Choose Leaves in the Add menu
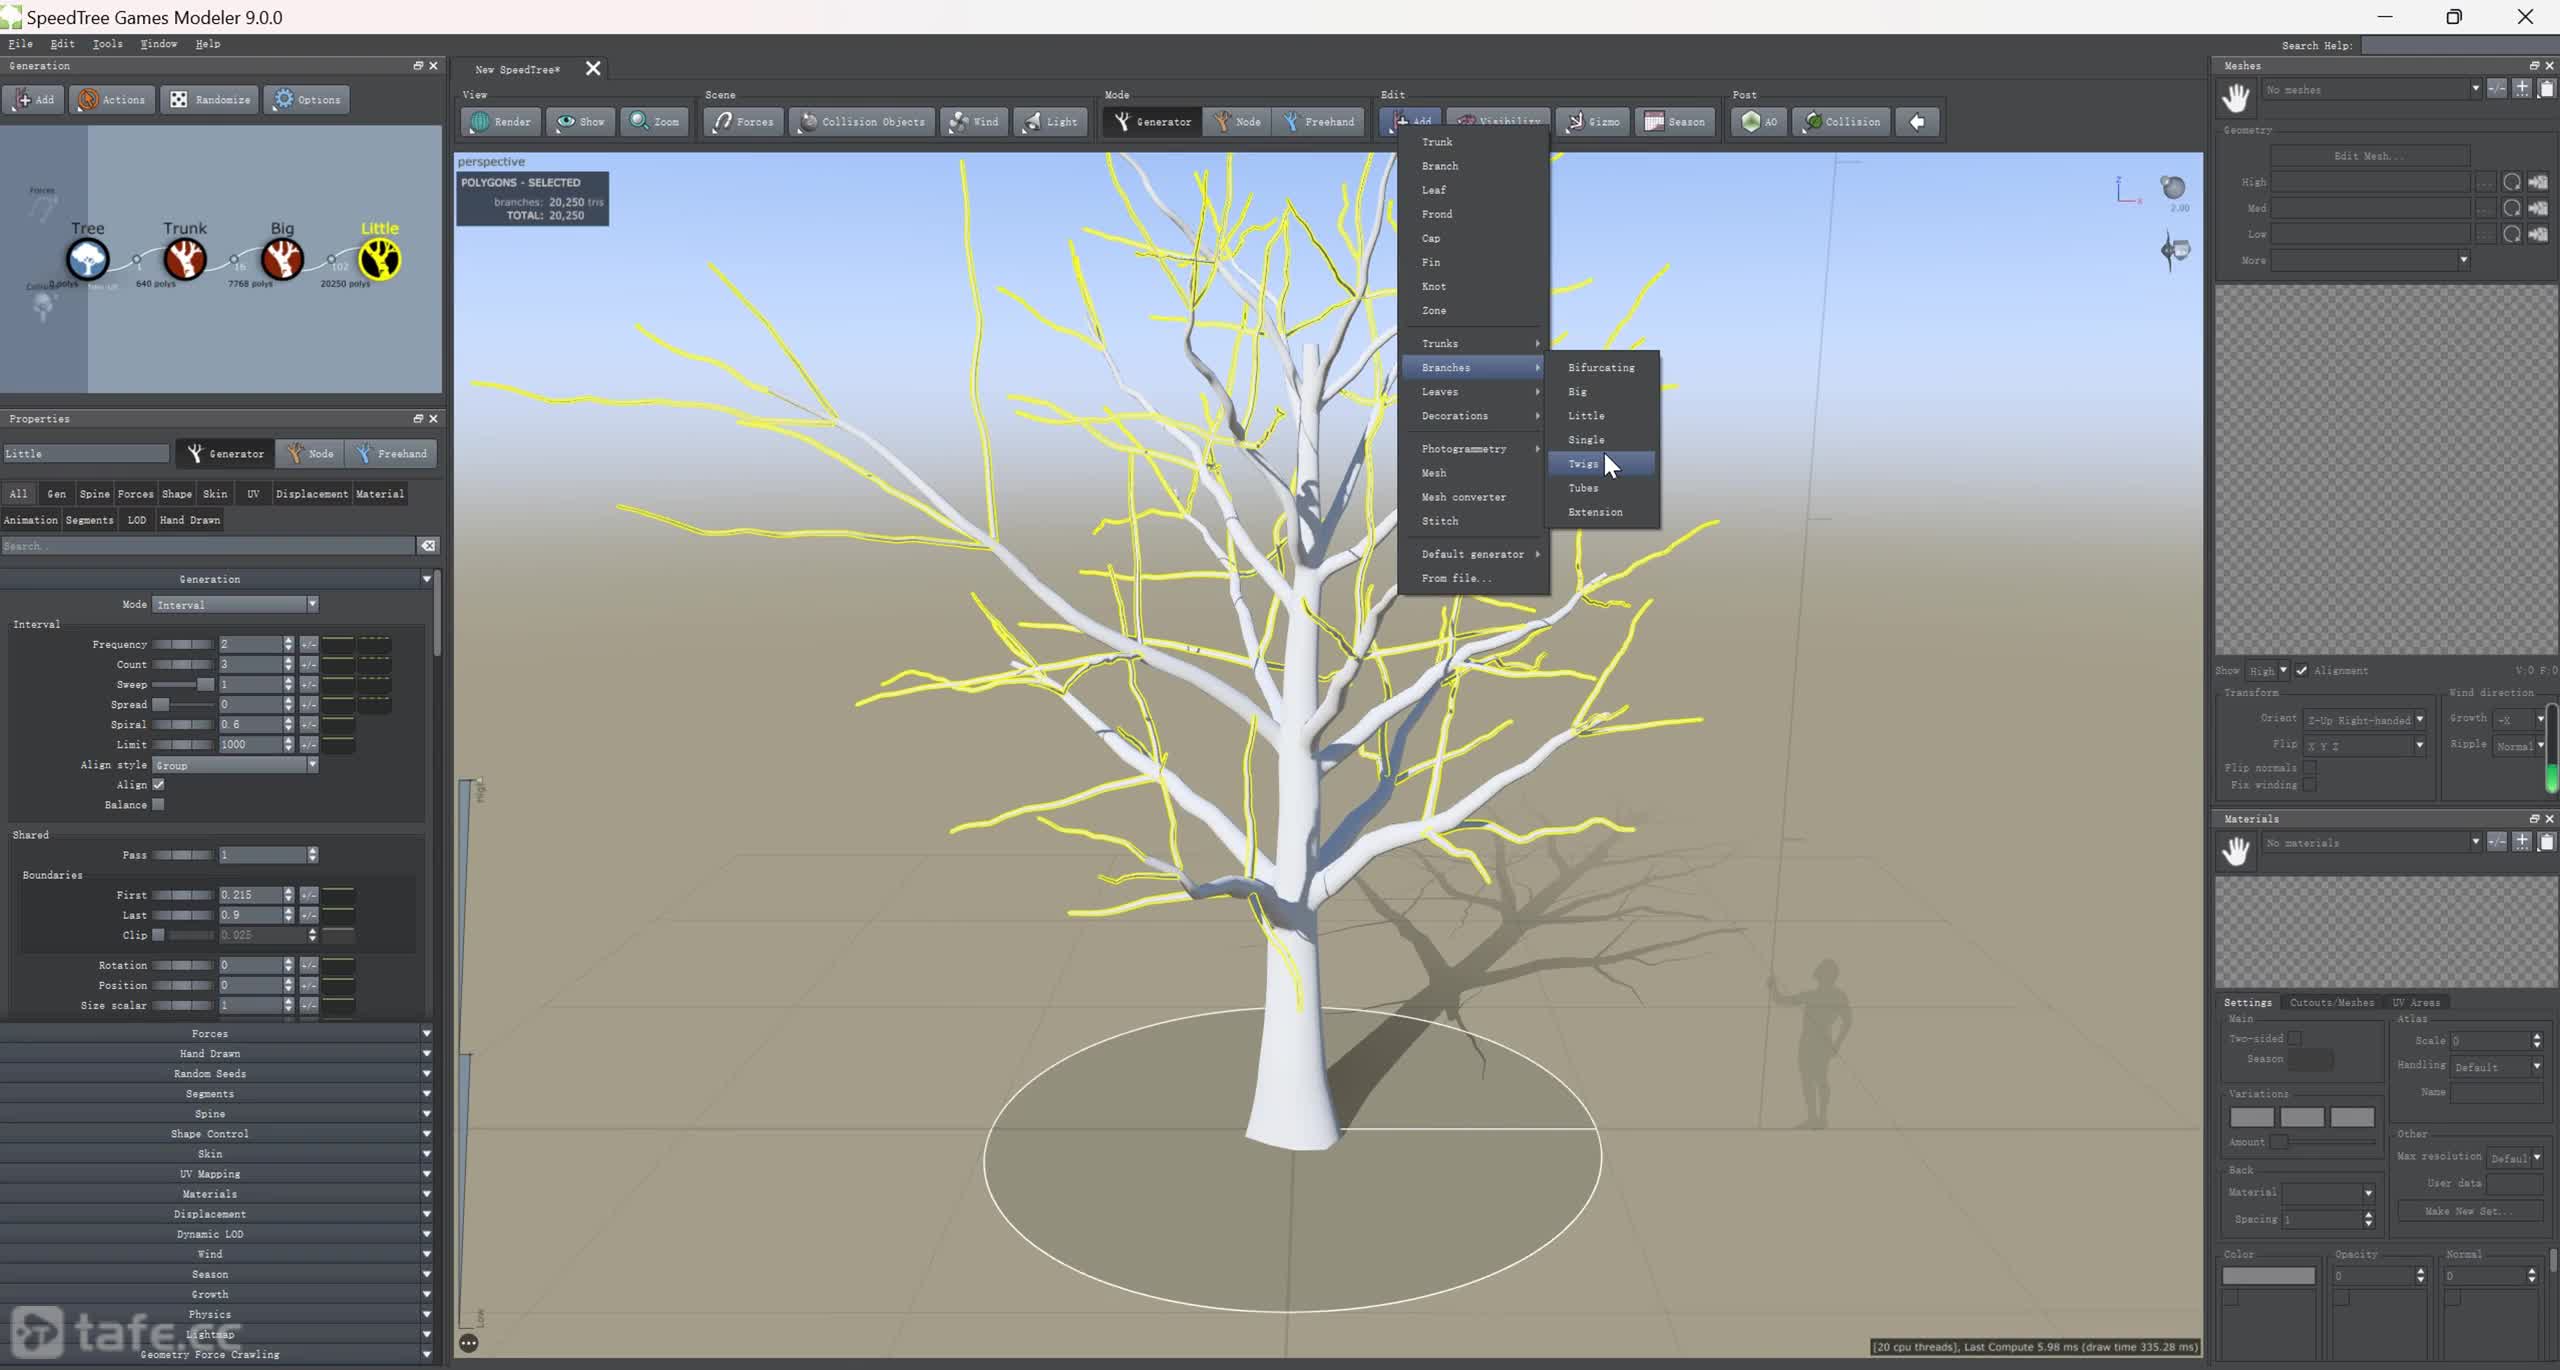 click(x=1473, y=392)
